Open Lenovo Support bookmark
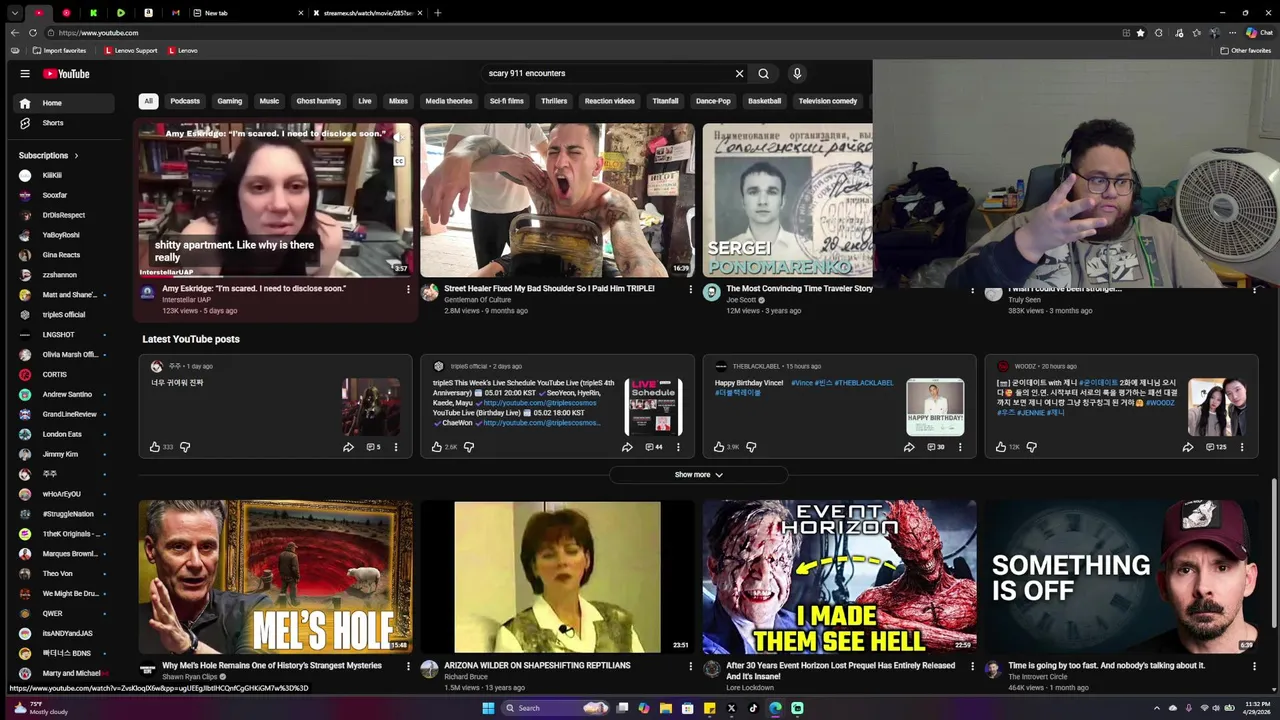 click(131, 50)
